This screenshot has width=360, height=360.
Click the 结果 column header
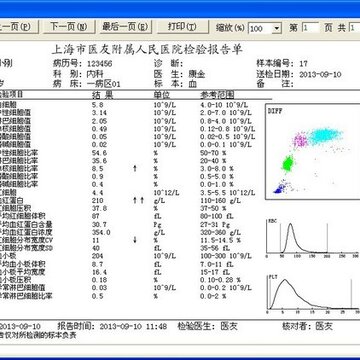coord(102,95)
